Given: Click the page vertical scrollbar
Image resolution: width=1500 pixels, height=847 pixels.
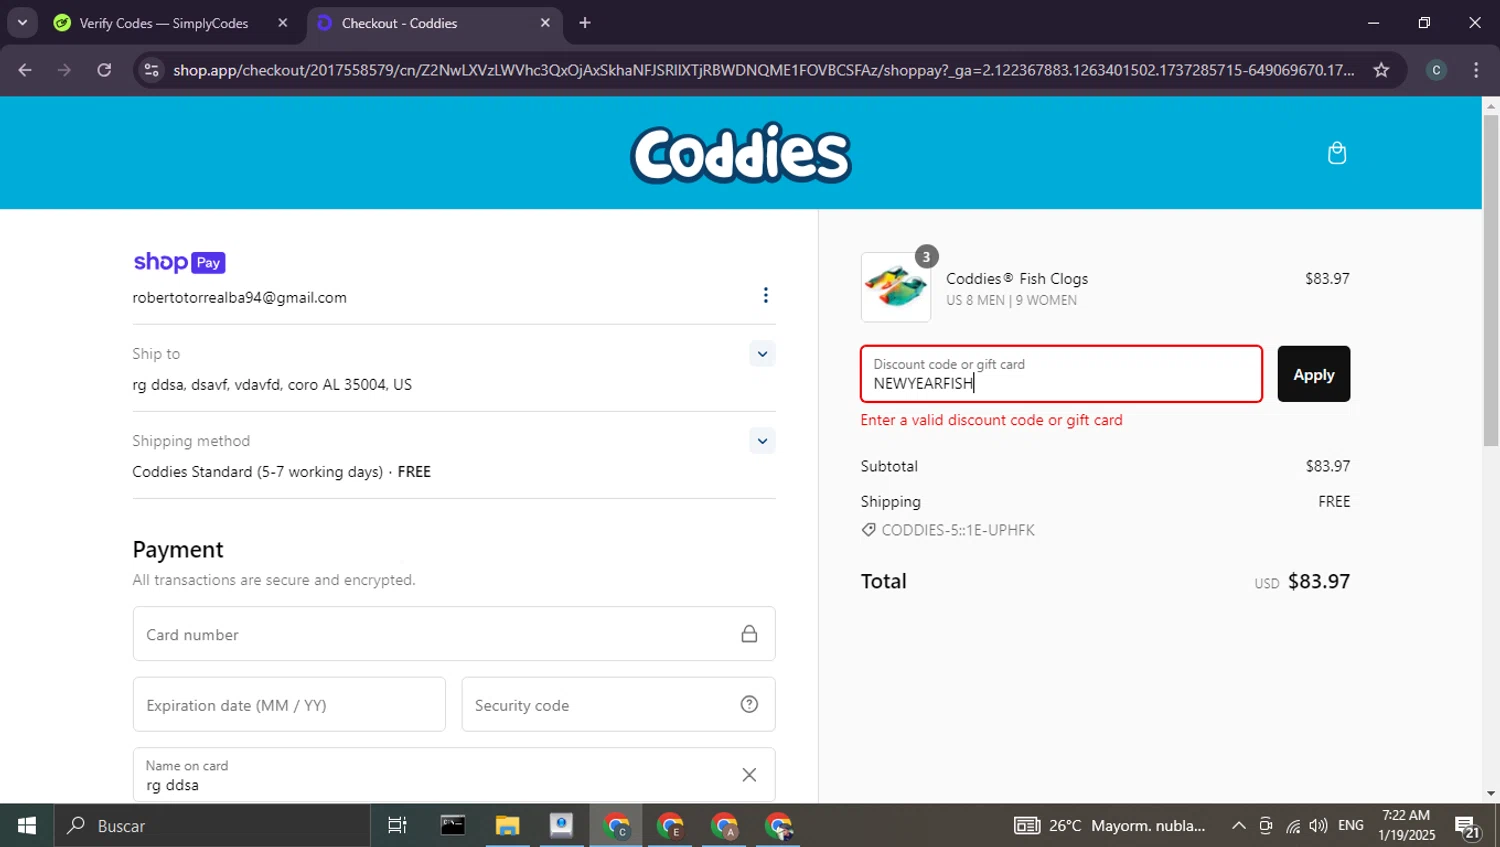Looking at the screenshot, I should (1491, 280).
